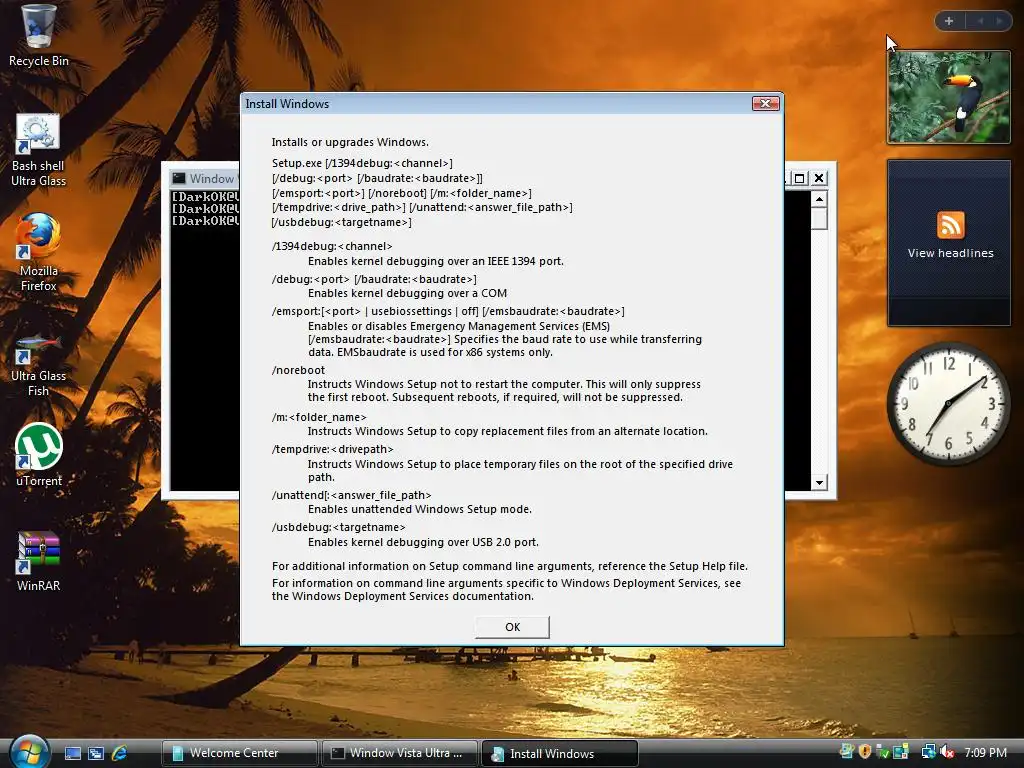Close the Install Windows dialog

[x=765, y=103]
